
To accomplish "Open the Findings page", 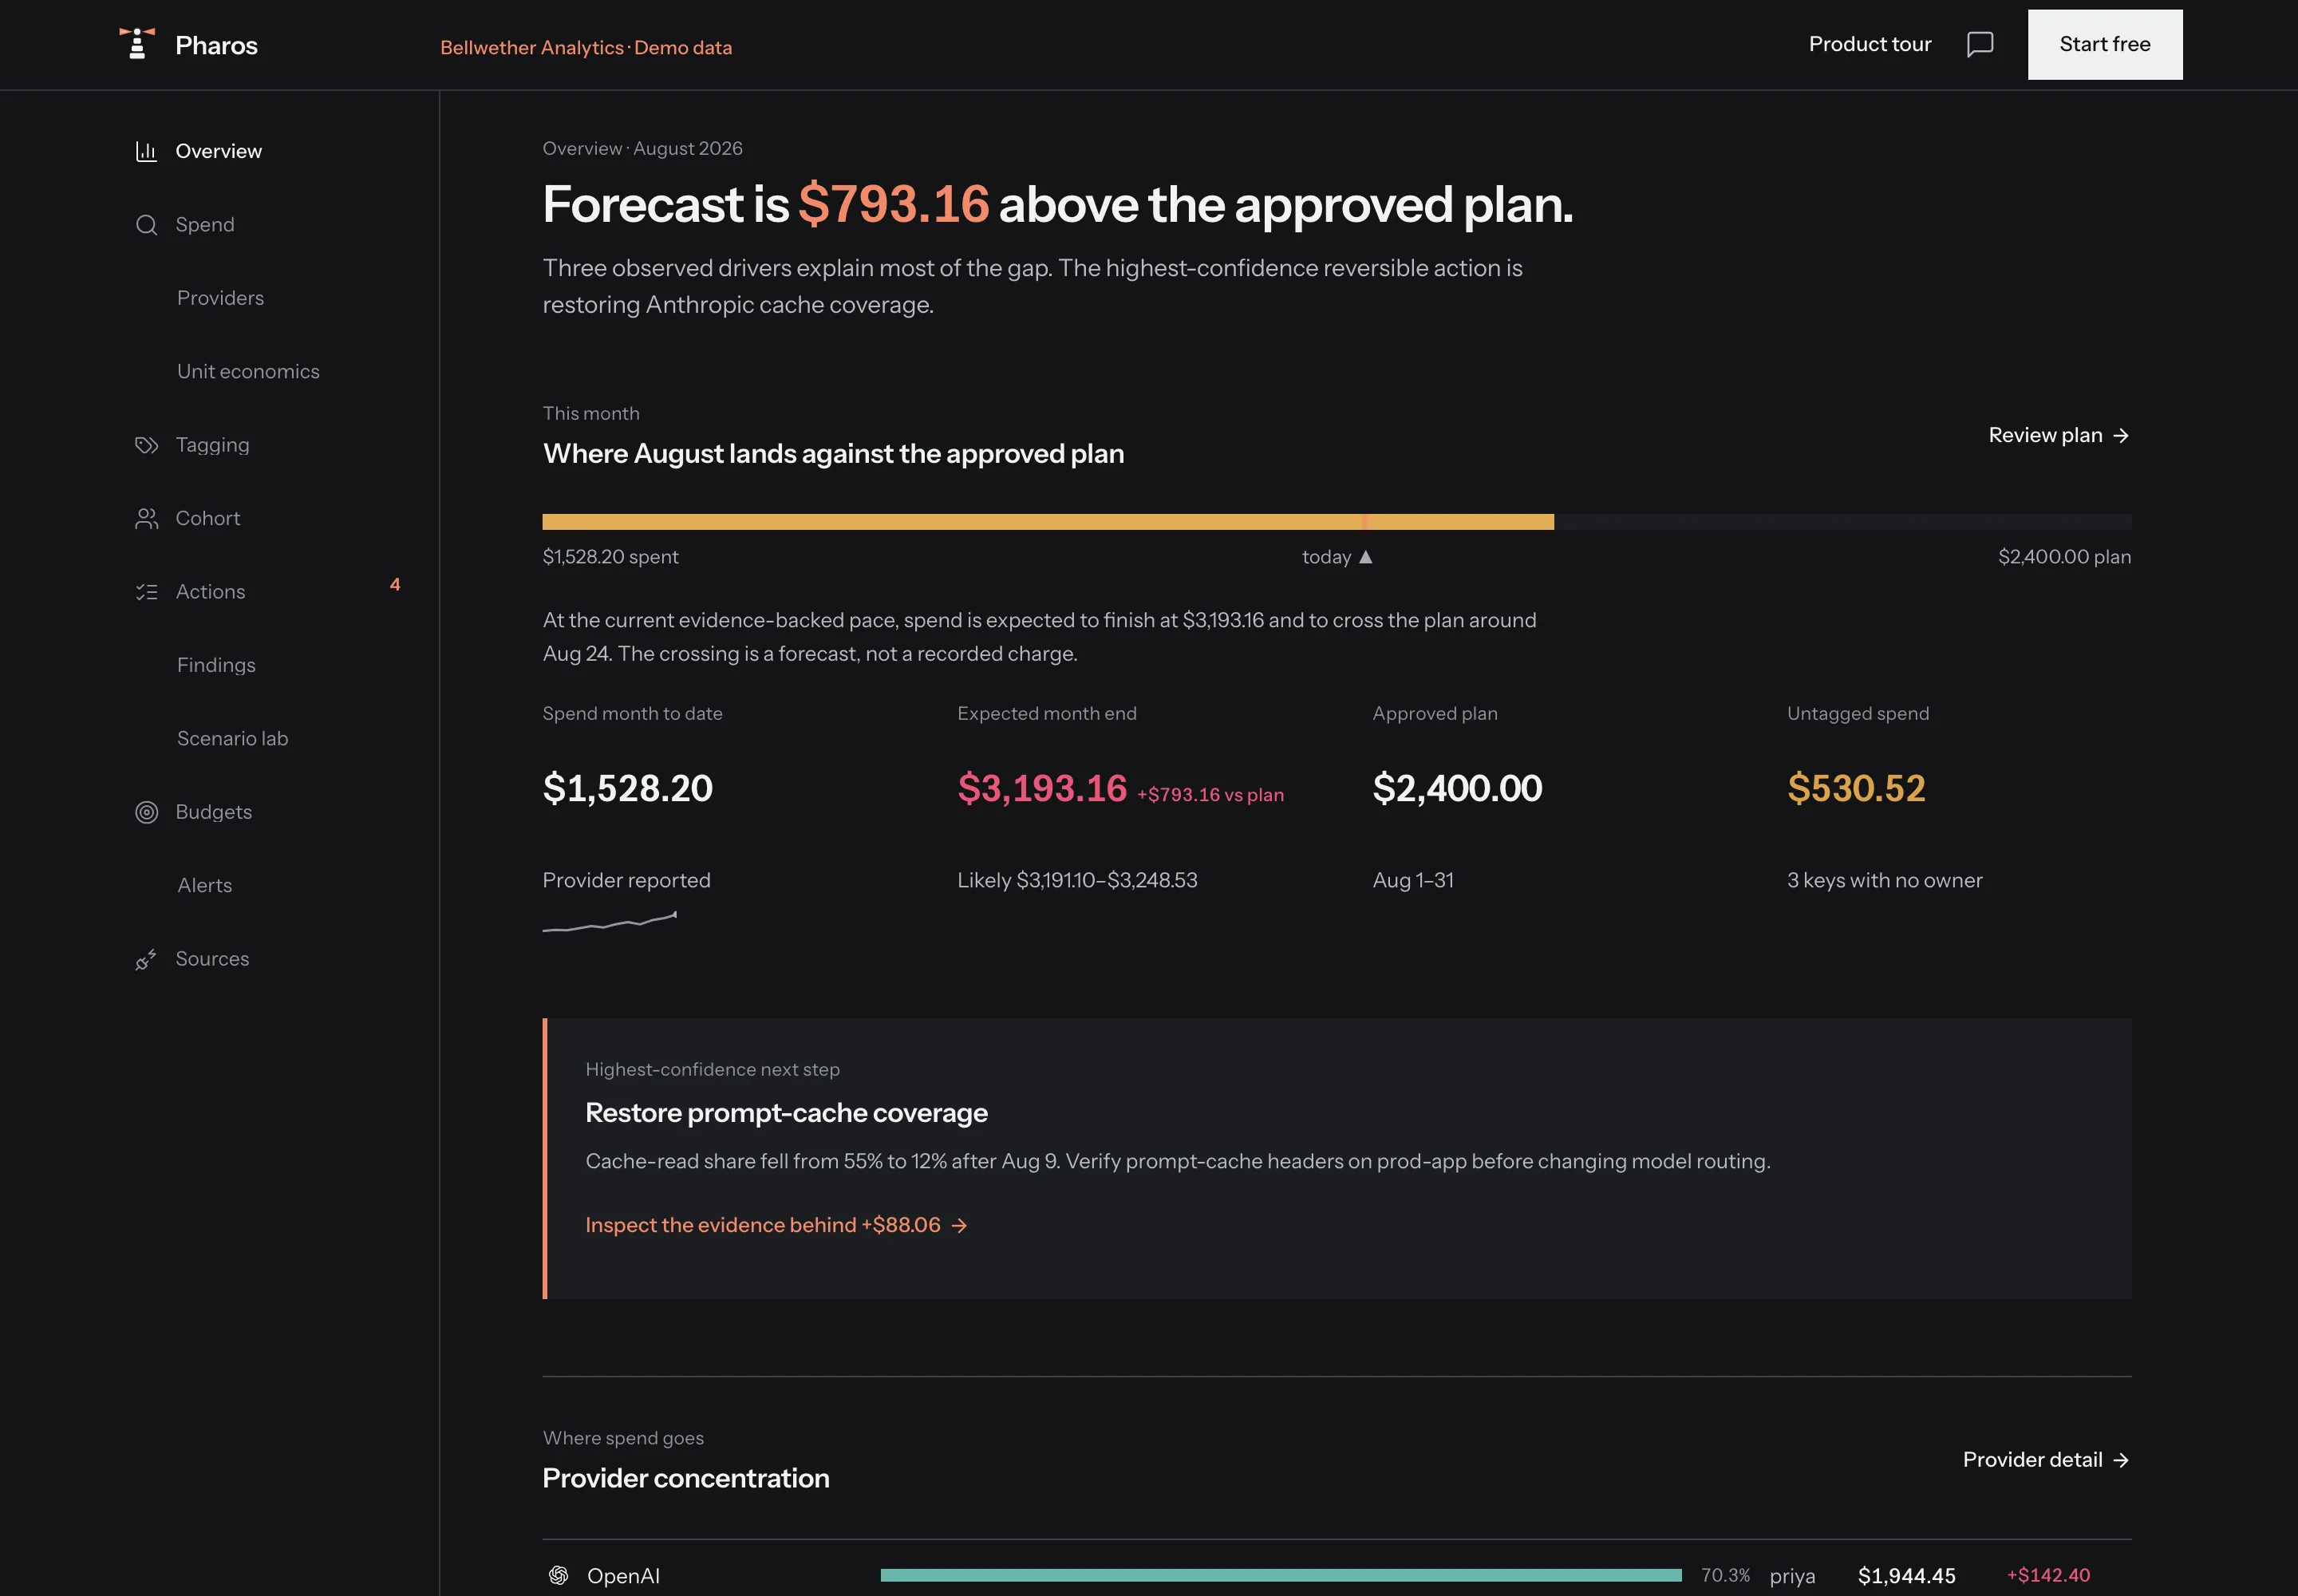I will click(216, 665).
